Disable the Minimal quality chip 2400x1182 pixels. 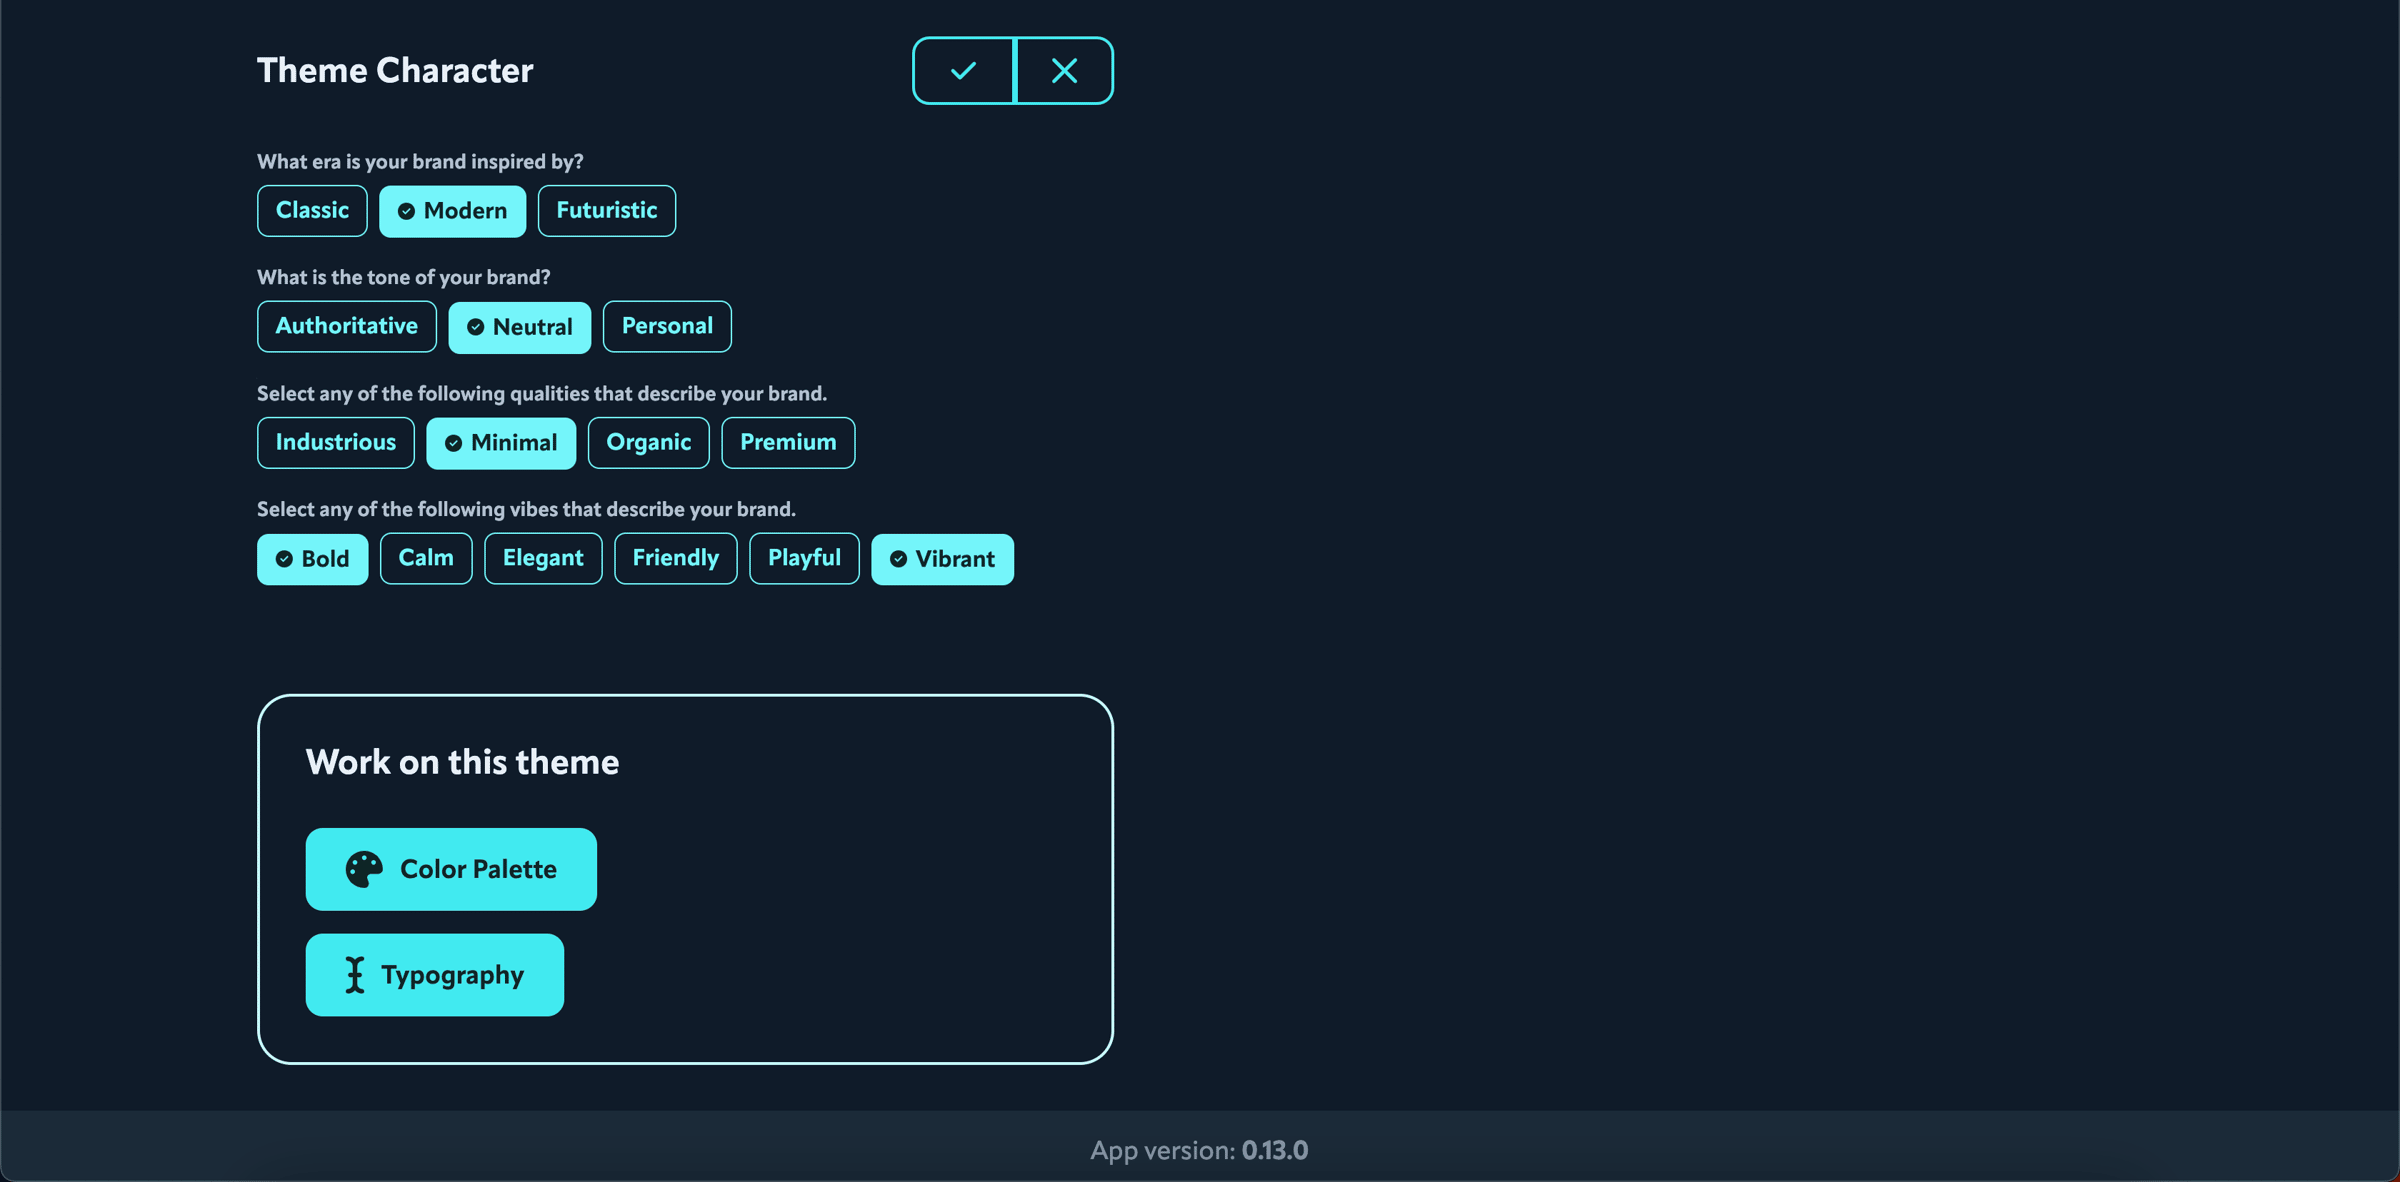[x=501, y=443]
